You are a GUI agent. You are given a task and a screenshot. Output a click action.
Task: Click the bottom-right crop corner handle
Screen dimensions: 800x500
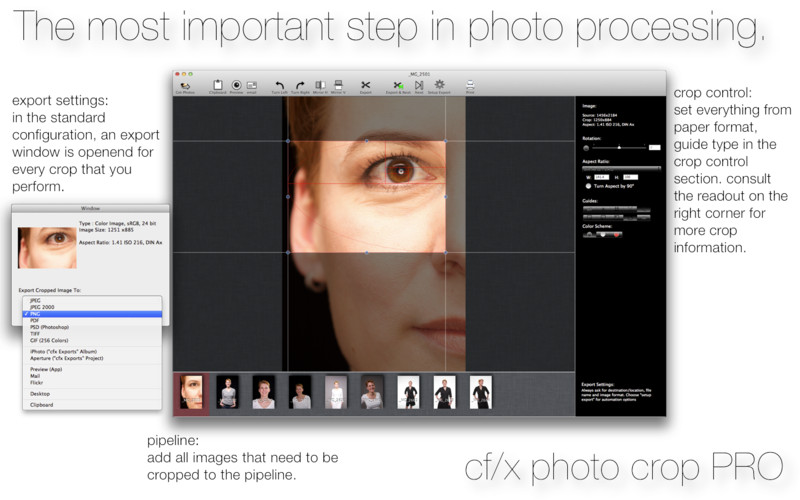coord(446,253)
